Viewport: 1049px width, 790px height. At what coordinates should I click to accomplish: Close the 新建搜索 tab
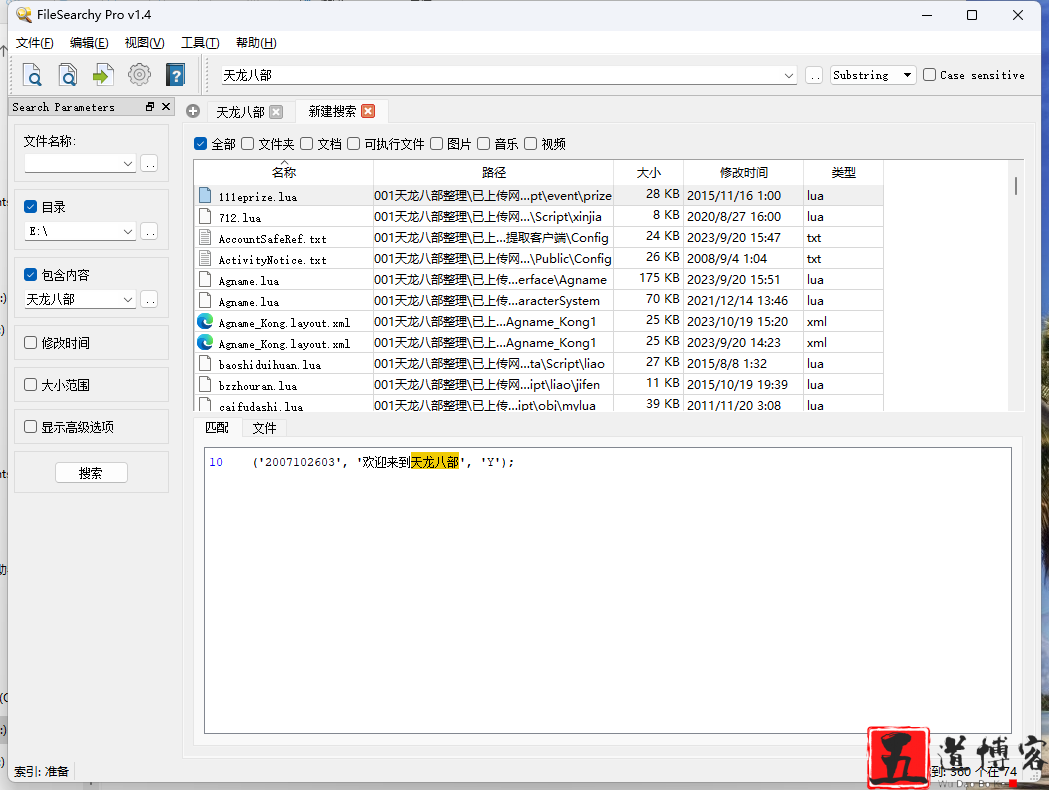tap(368, 111)
